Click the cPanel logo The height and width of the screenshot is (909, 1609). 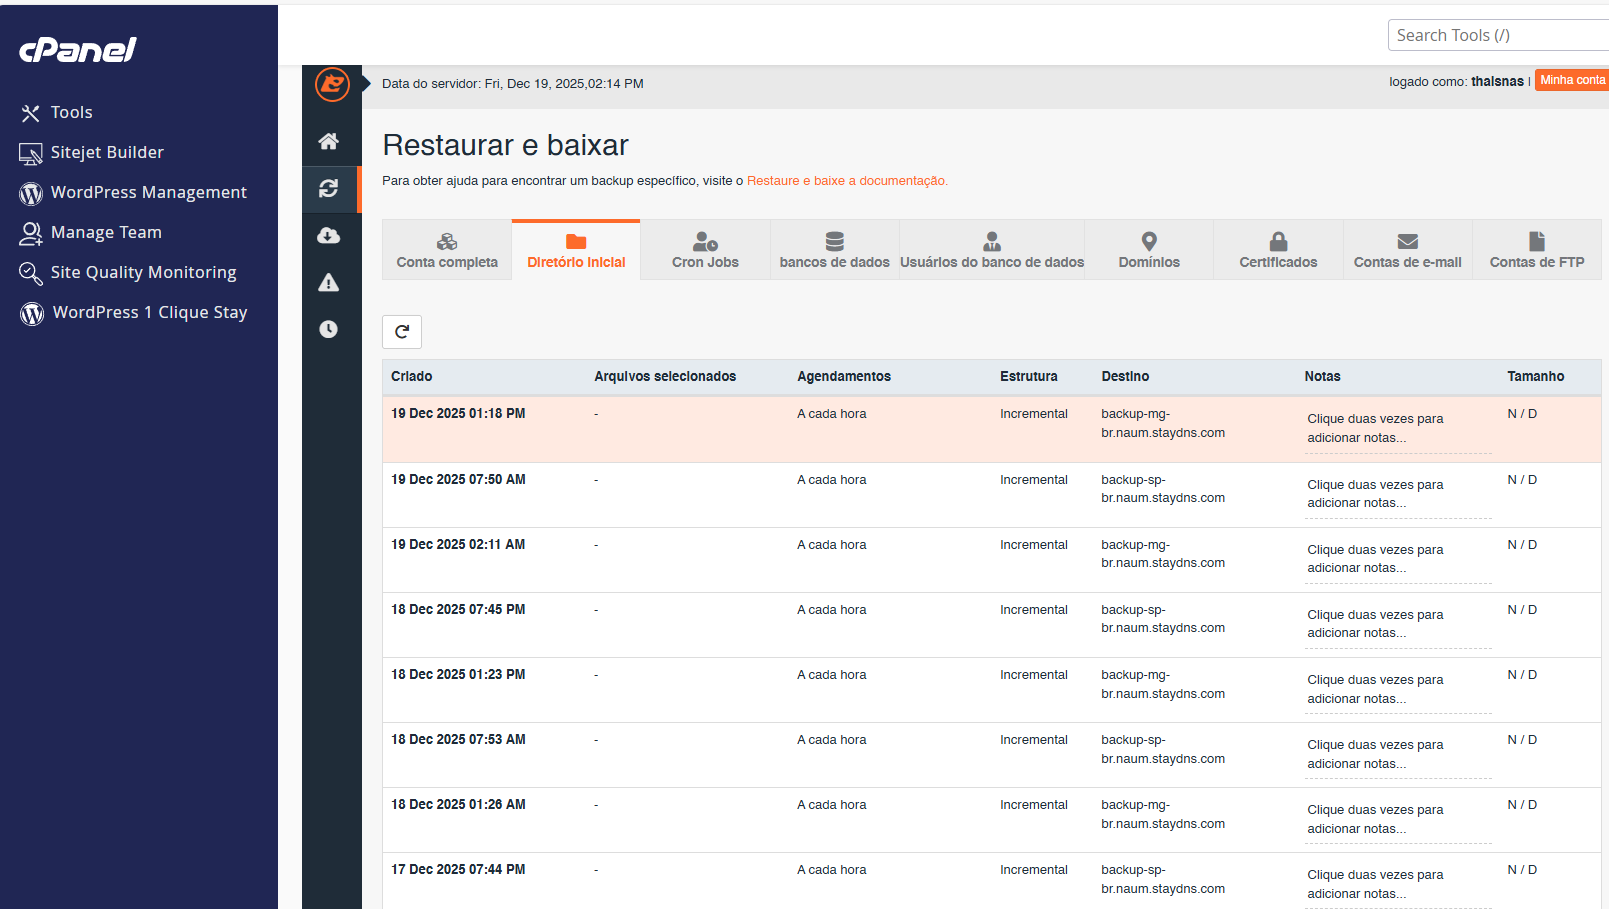(x=75, y=50)
